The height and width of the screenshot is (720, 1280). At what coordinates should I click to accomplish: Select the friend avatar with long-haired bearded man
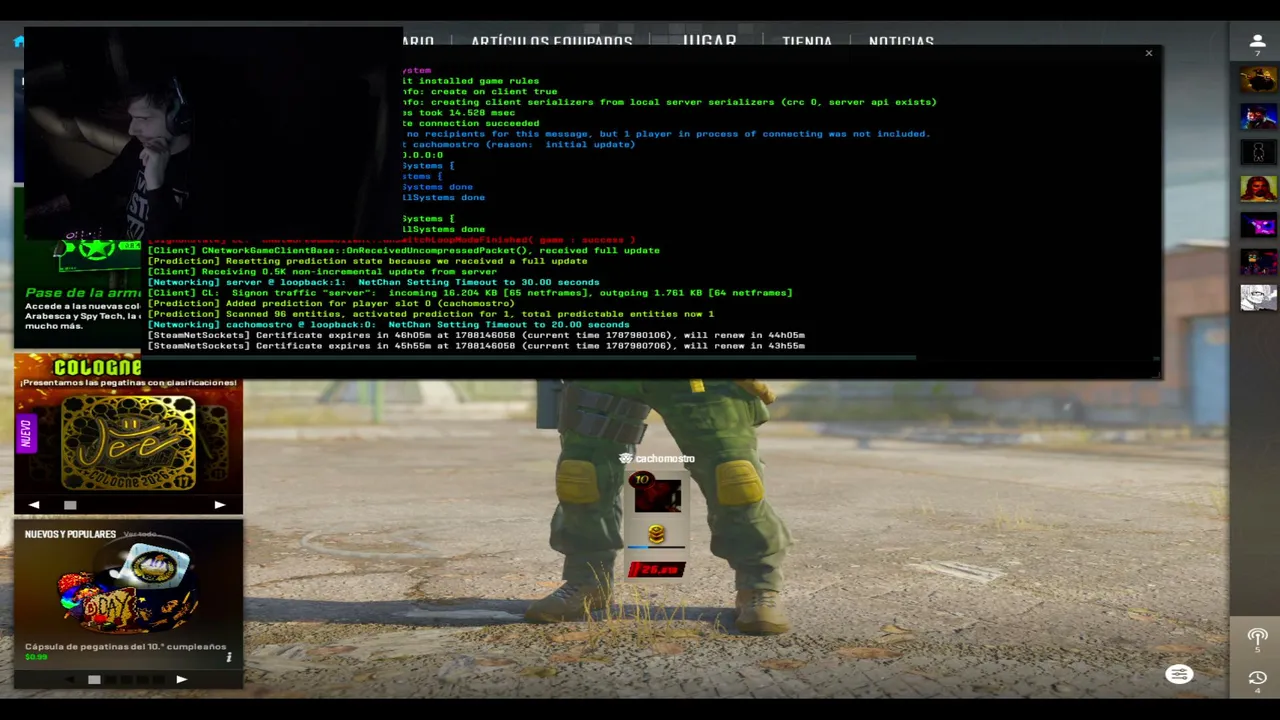(1258, 188)
